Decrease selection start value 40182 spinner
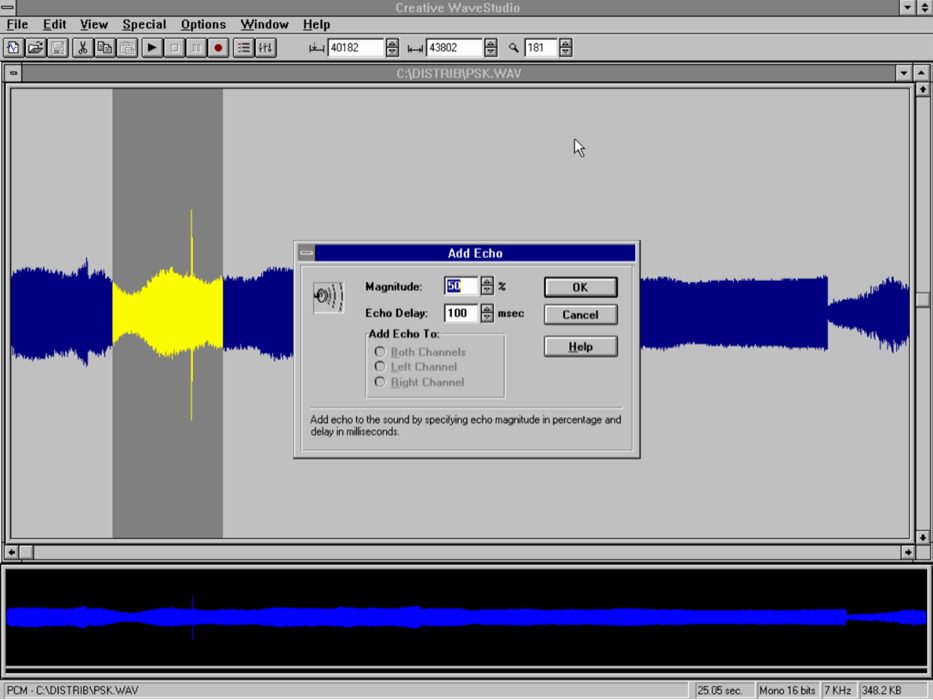Image resolution: width=933 pixels, height=700 pixels. click(x=392, y=52)
